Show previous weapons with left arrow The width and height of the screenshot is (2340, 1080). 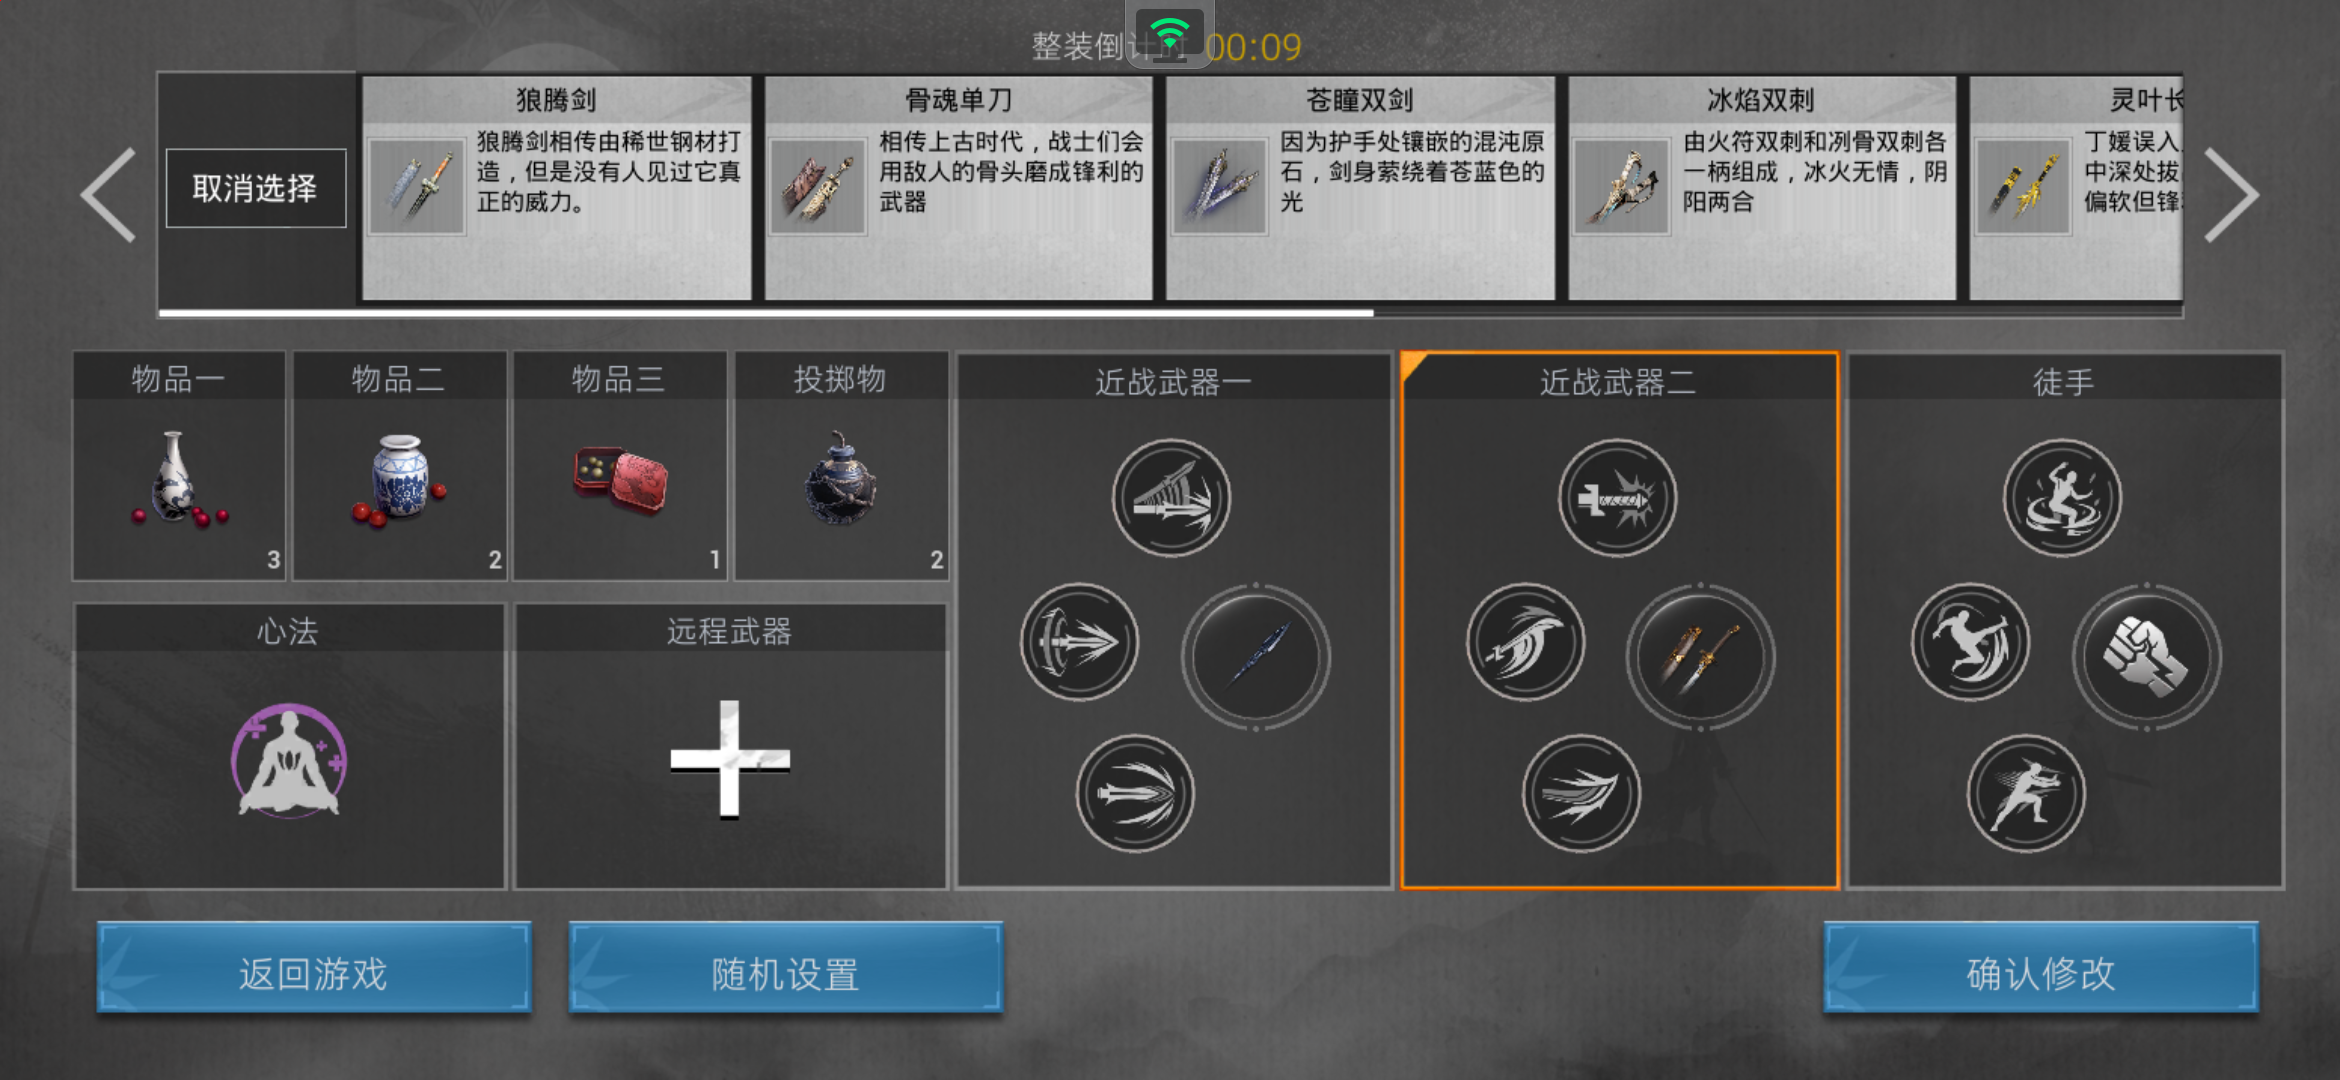coord(108,195)
